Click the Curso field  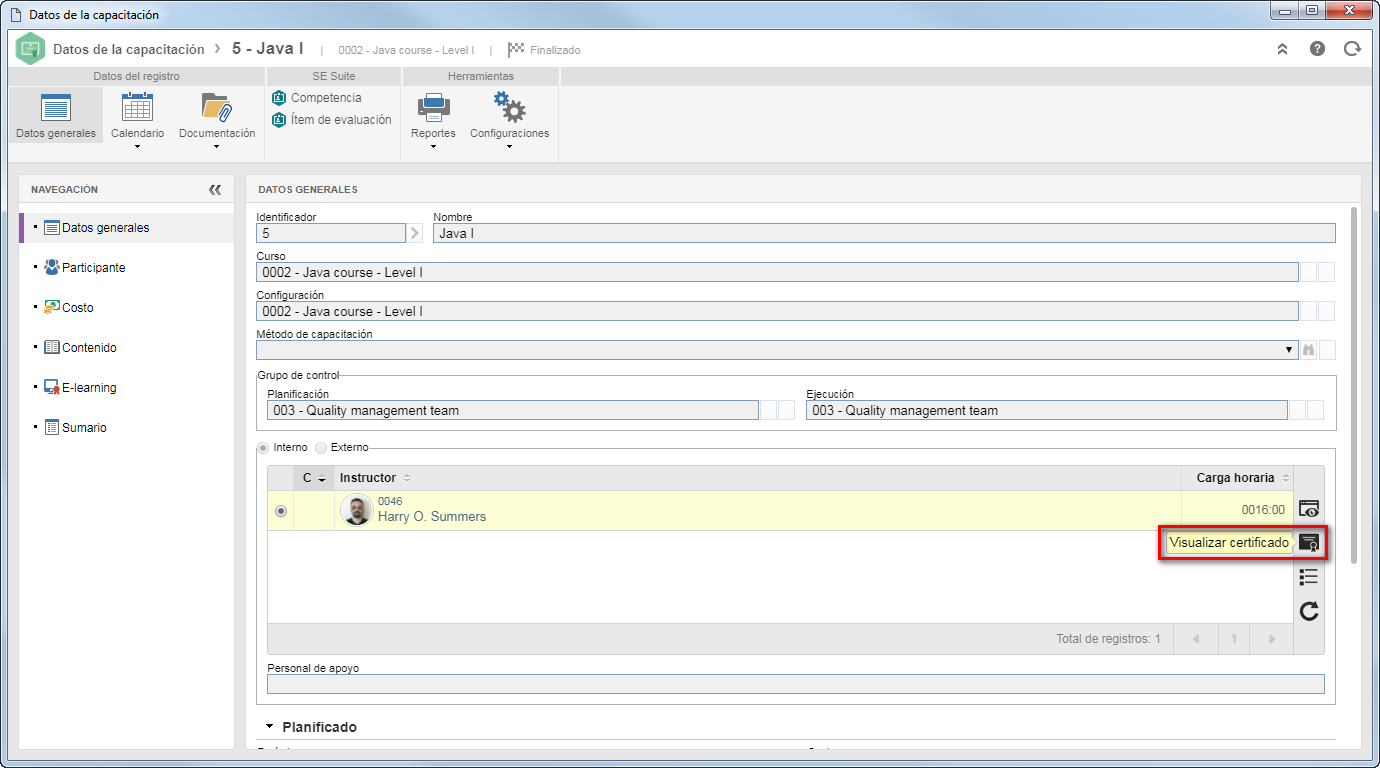(777, 272)
